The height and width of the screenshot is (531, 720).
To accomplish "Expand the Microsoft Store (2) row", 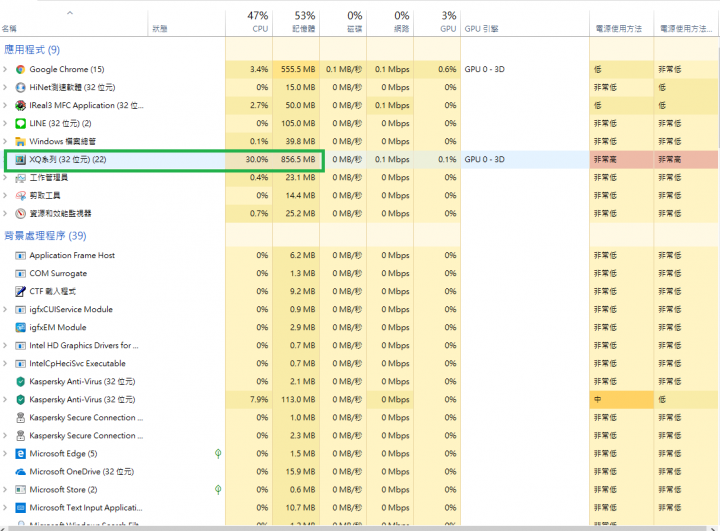I will click(x=5, y=490).
